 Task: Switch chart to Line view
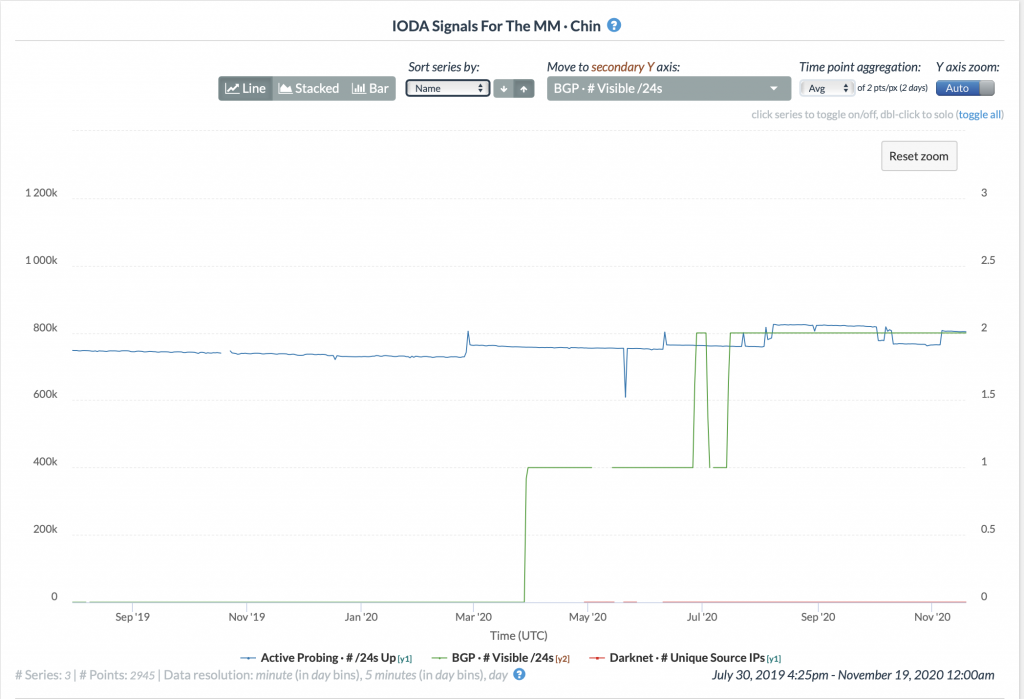[245, 88]
